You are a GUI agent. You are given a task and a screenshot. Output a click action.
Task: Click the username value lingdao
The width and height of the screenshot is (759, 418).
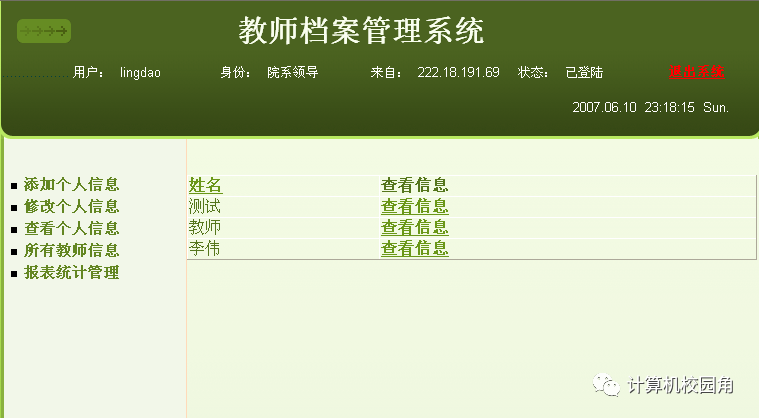[x=140, y=73]
